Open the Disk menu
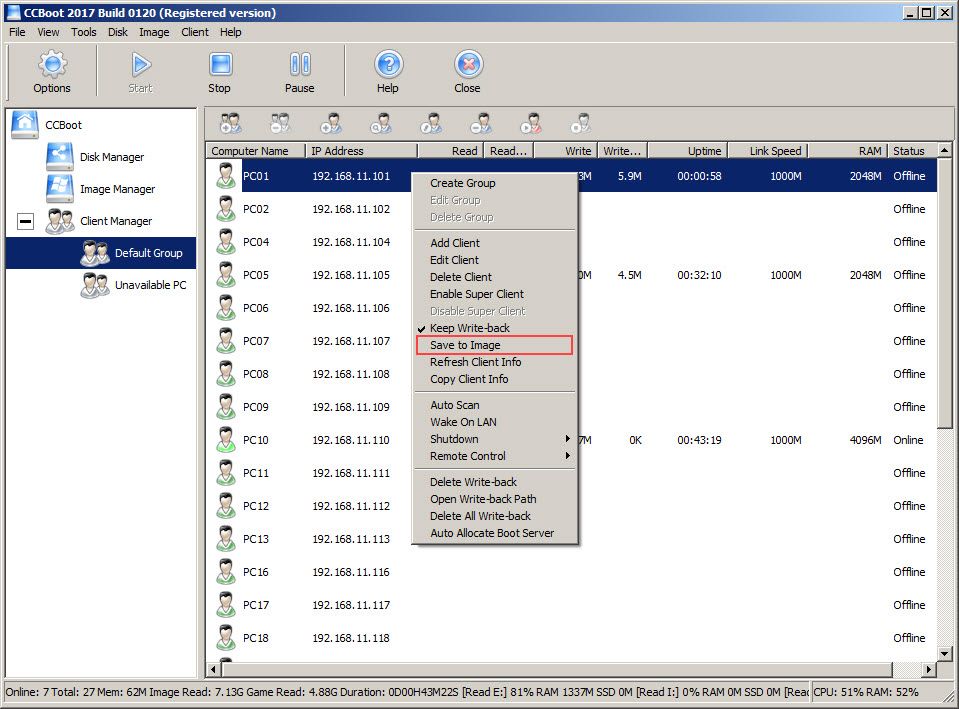 click(x=118, y=32)
